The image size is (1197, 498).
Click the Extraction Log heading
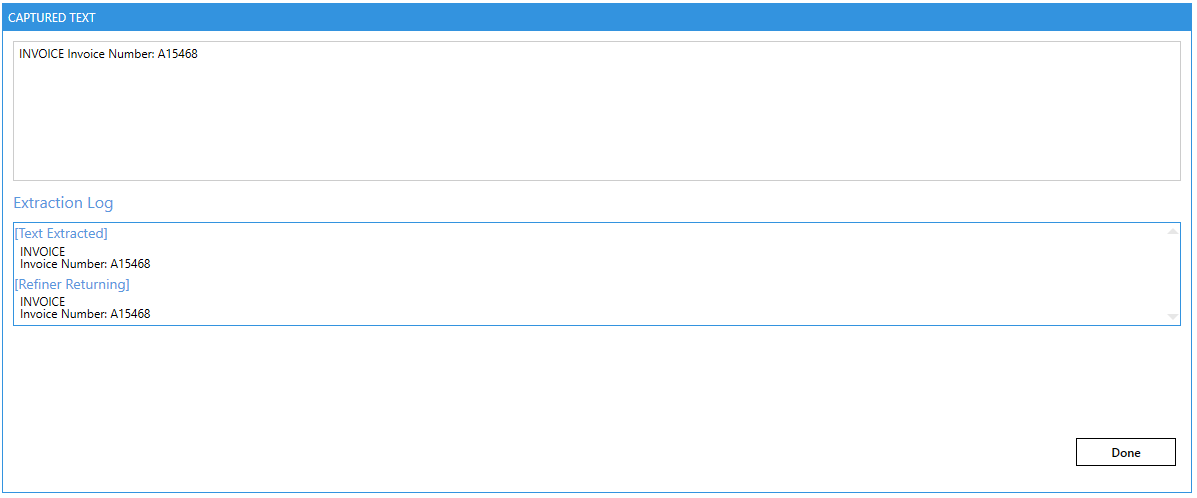(x=63, y=203)
